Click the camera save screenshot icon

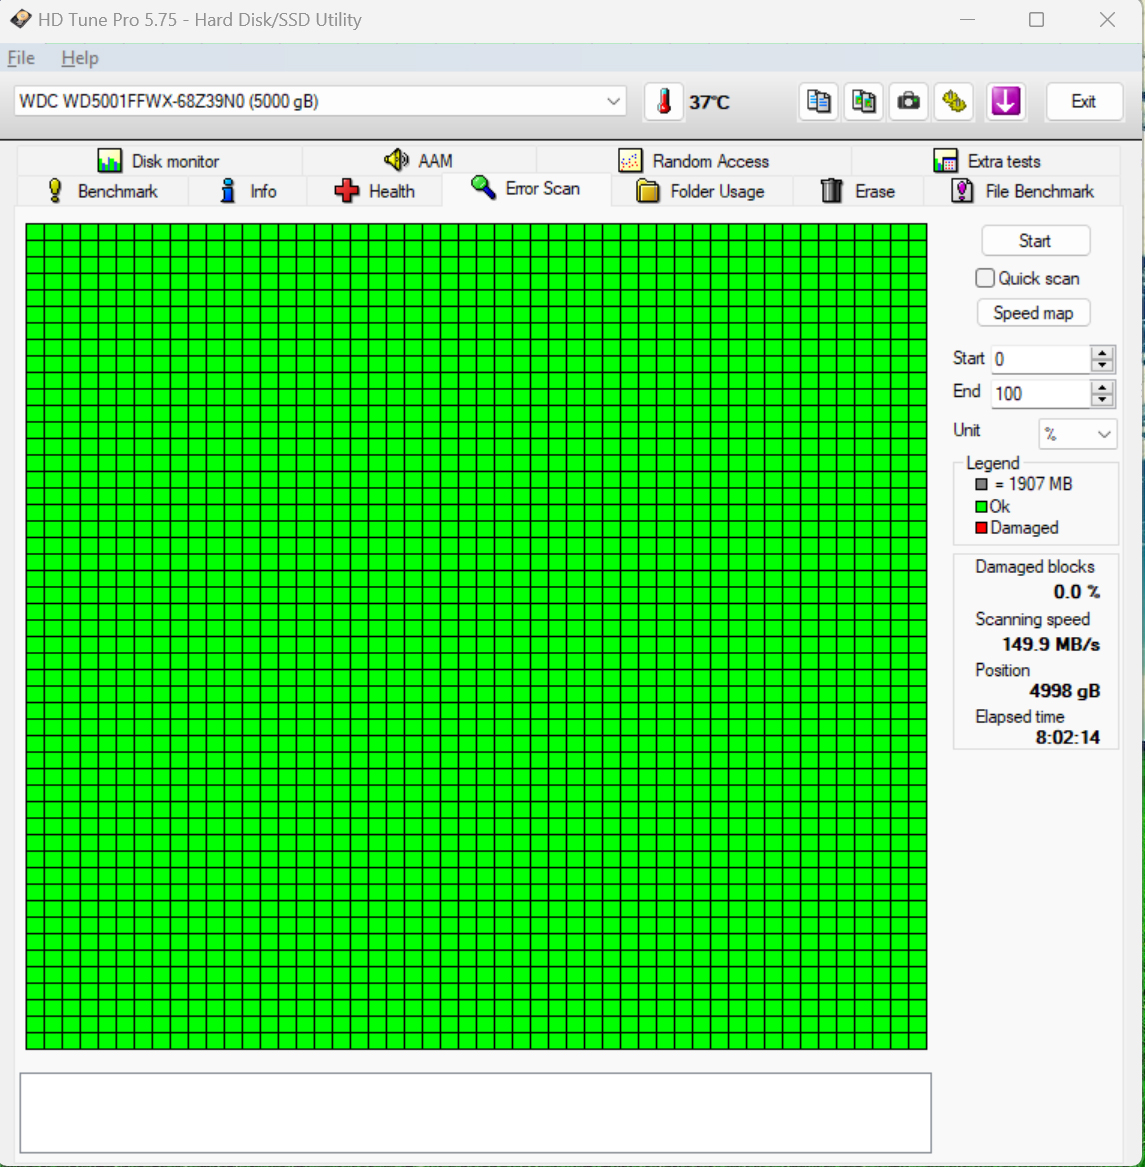908,101
